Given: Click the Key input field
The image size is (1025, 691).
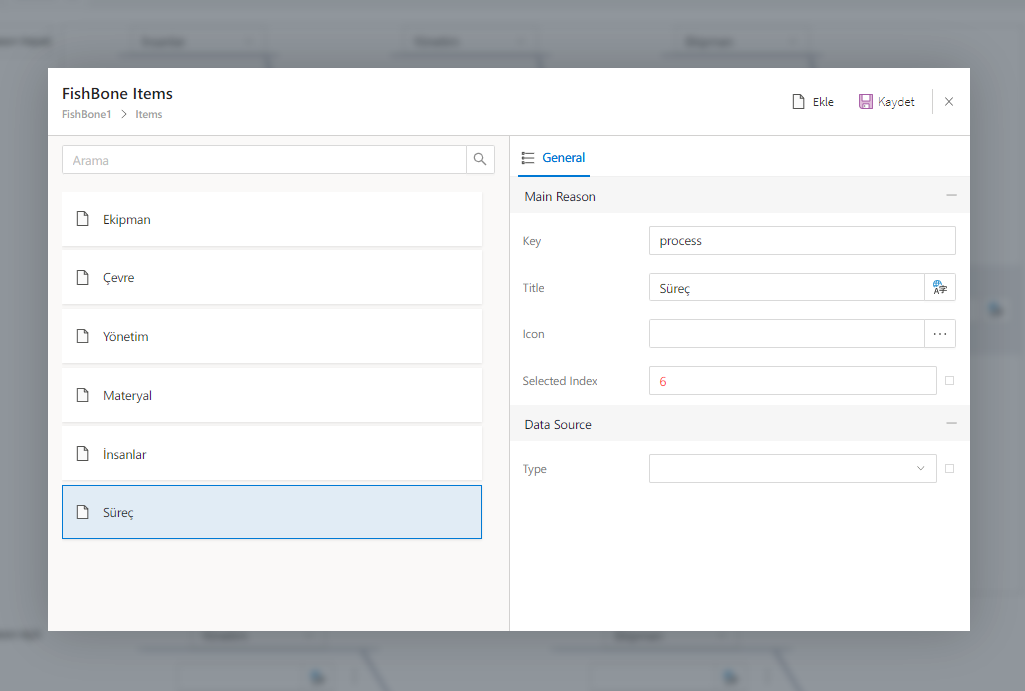Looking at the screenshot, I should 802,241.
